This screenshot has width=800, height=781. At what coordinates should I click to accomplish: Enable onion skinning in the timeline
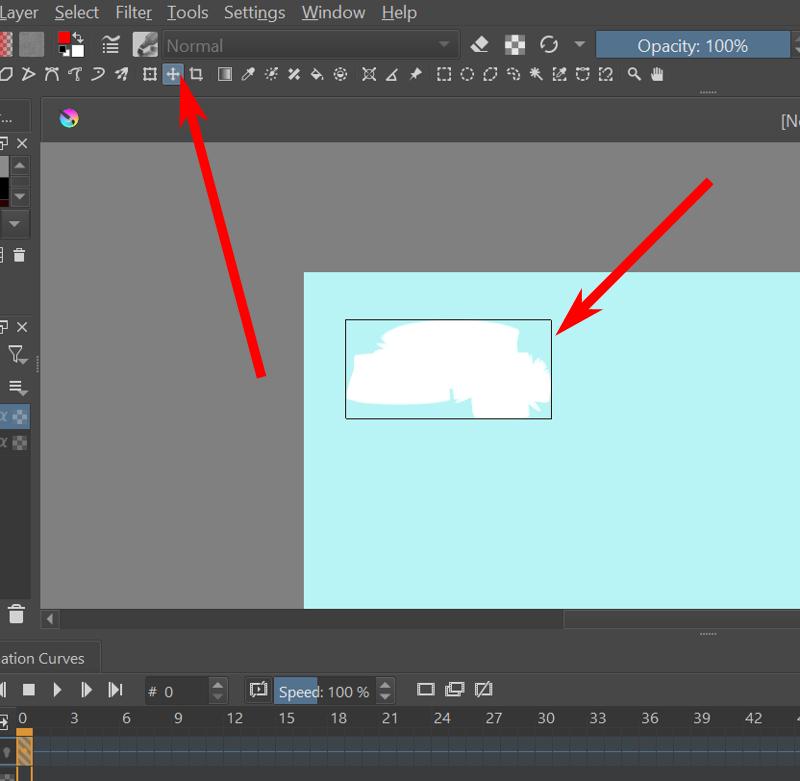point(456,690)
